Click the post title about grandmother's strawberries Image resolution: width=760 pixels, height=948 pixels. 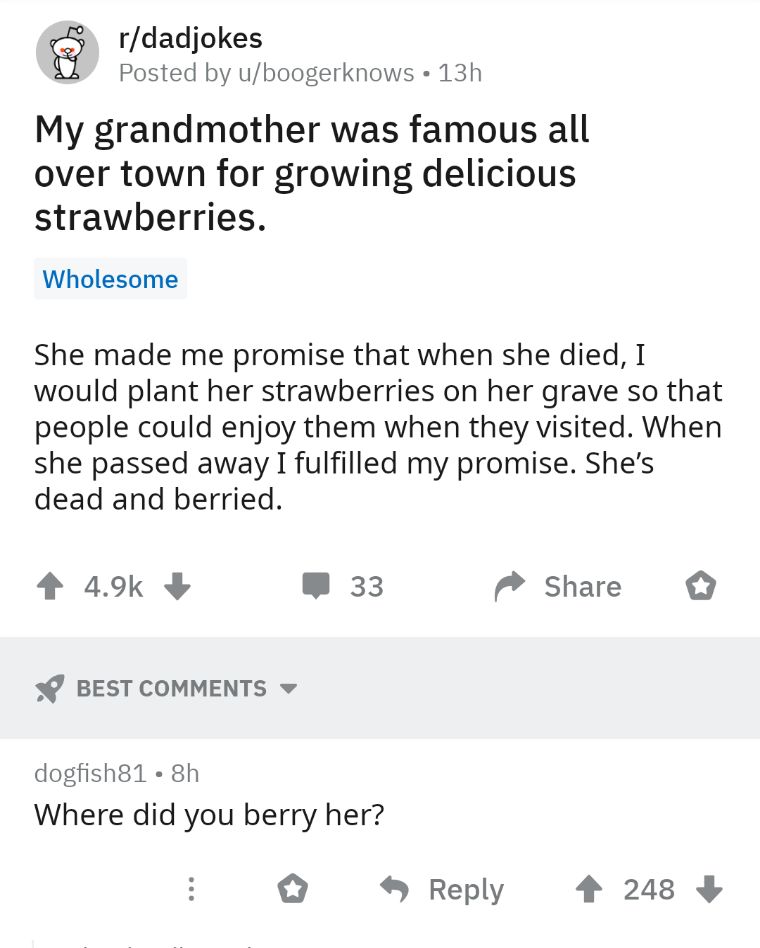click(x=311, y=174)
